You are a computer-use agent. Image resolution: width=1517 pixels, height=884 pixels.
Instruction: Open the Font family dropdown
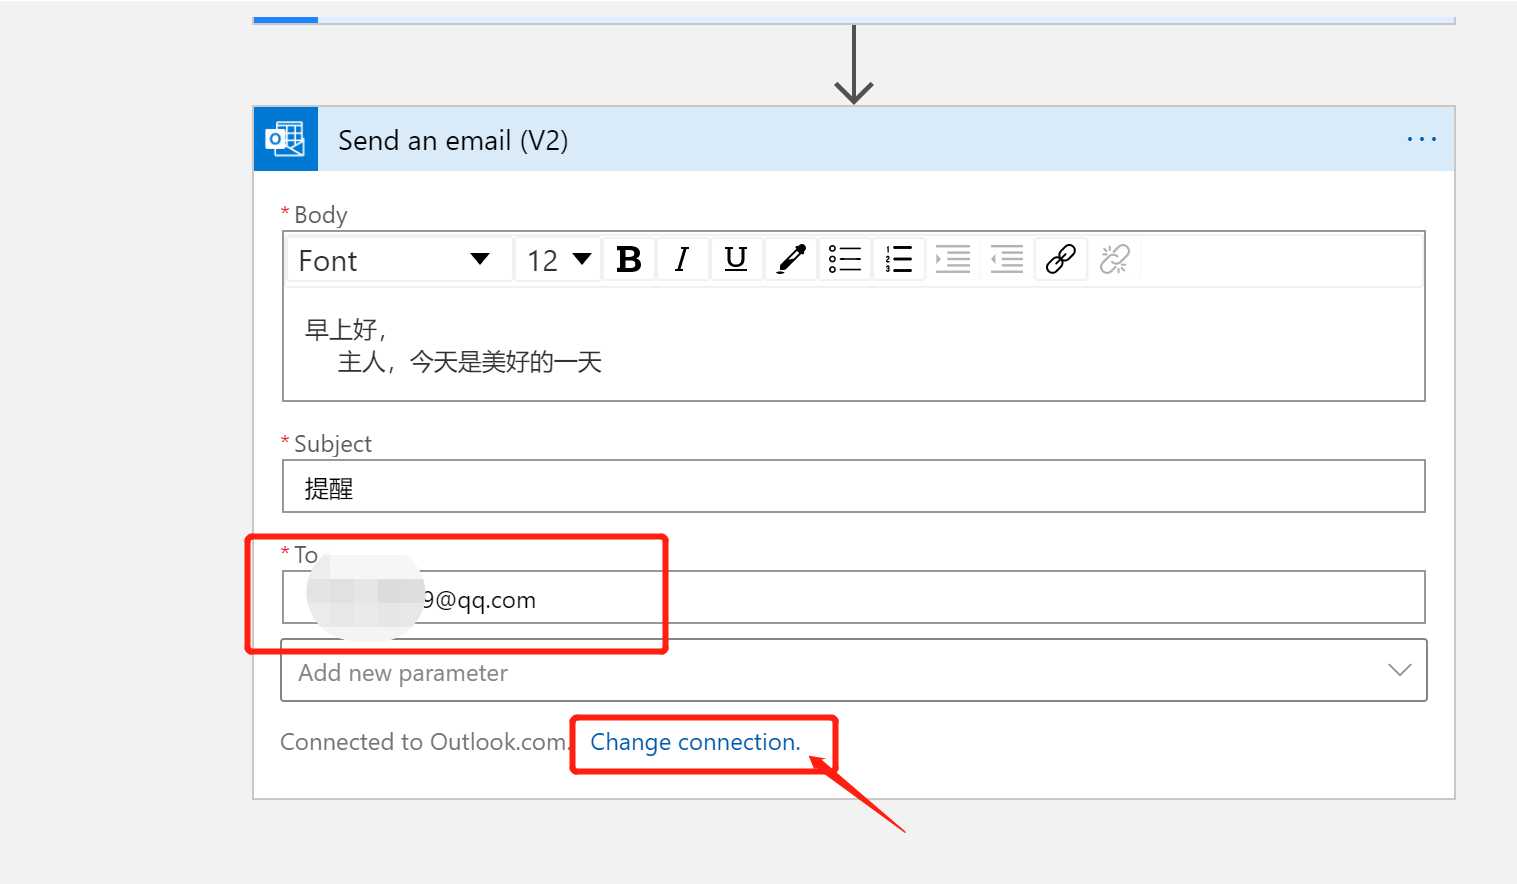tap(399, 260)
